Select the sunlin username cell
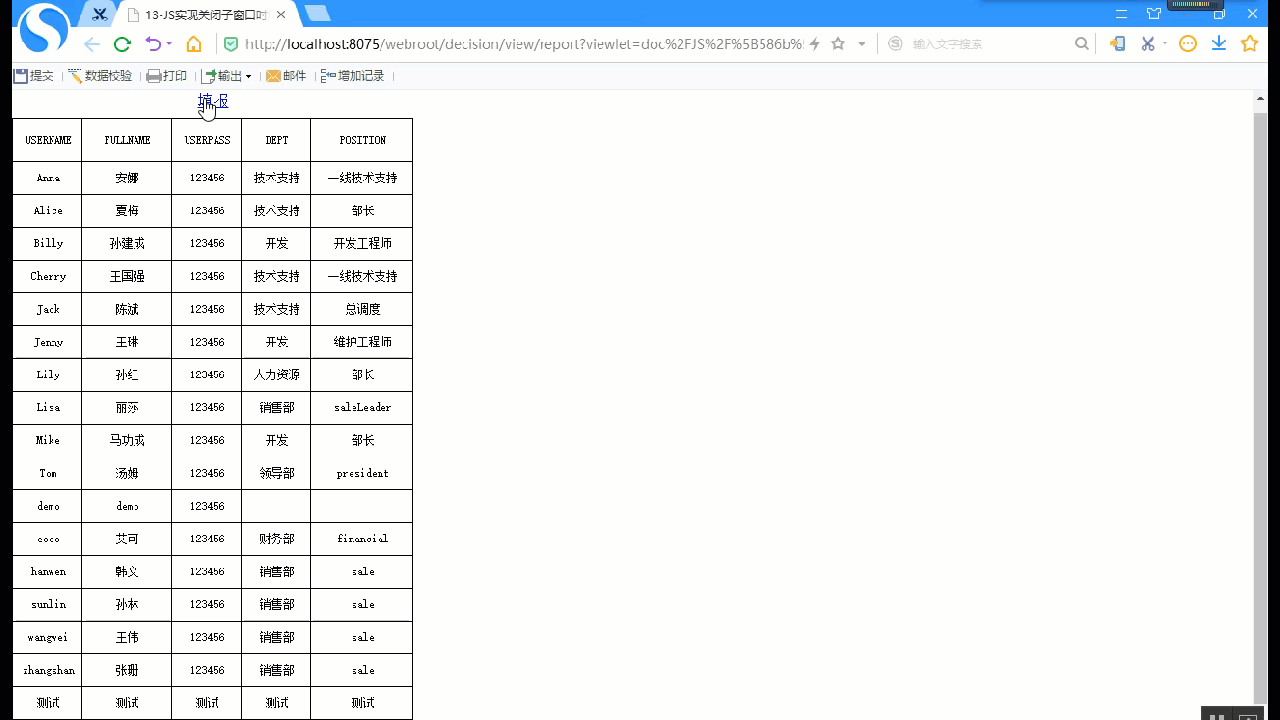The width and height of the screenshot is (1280, 720). point(48,604)
